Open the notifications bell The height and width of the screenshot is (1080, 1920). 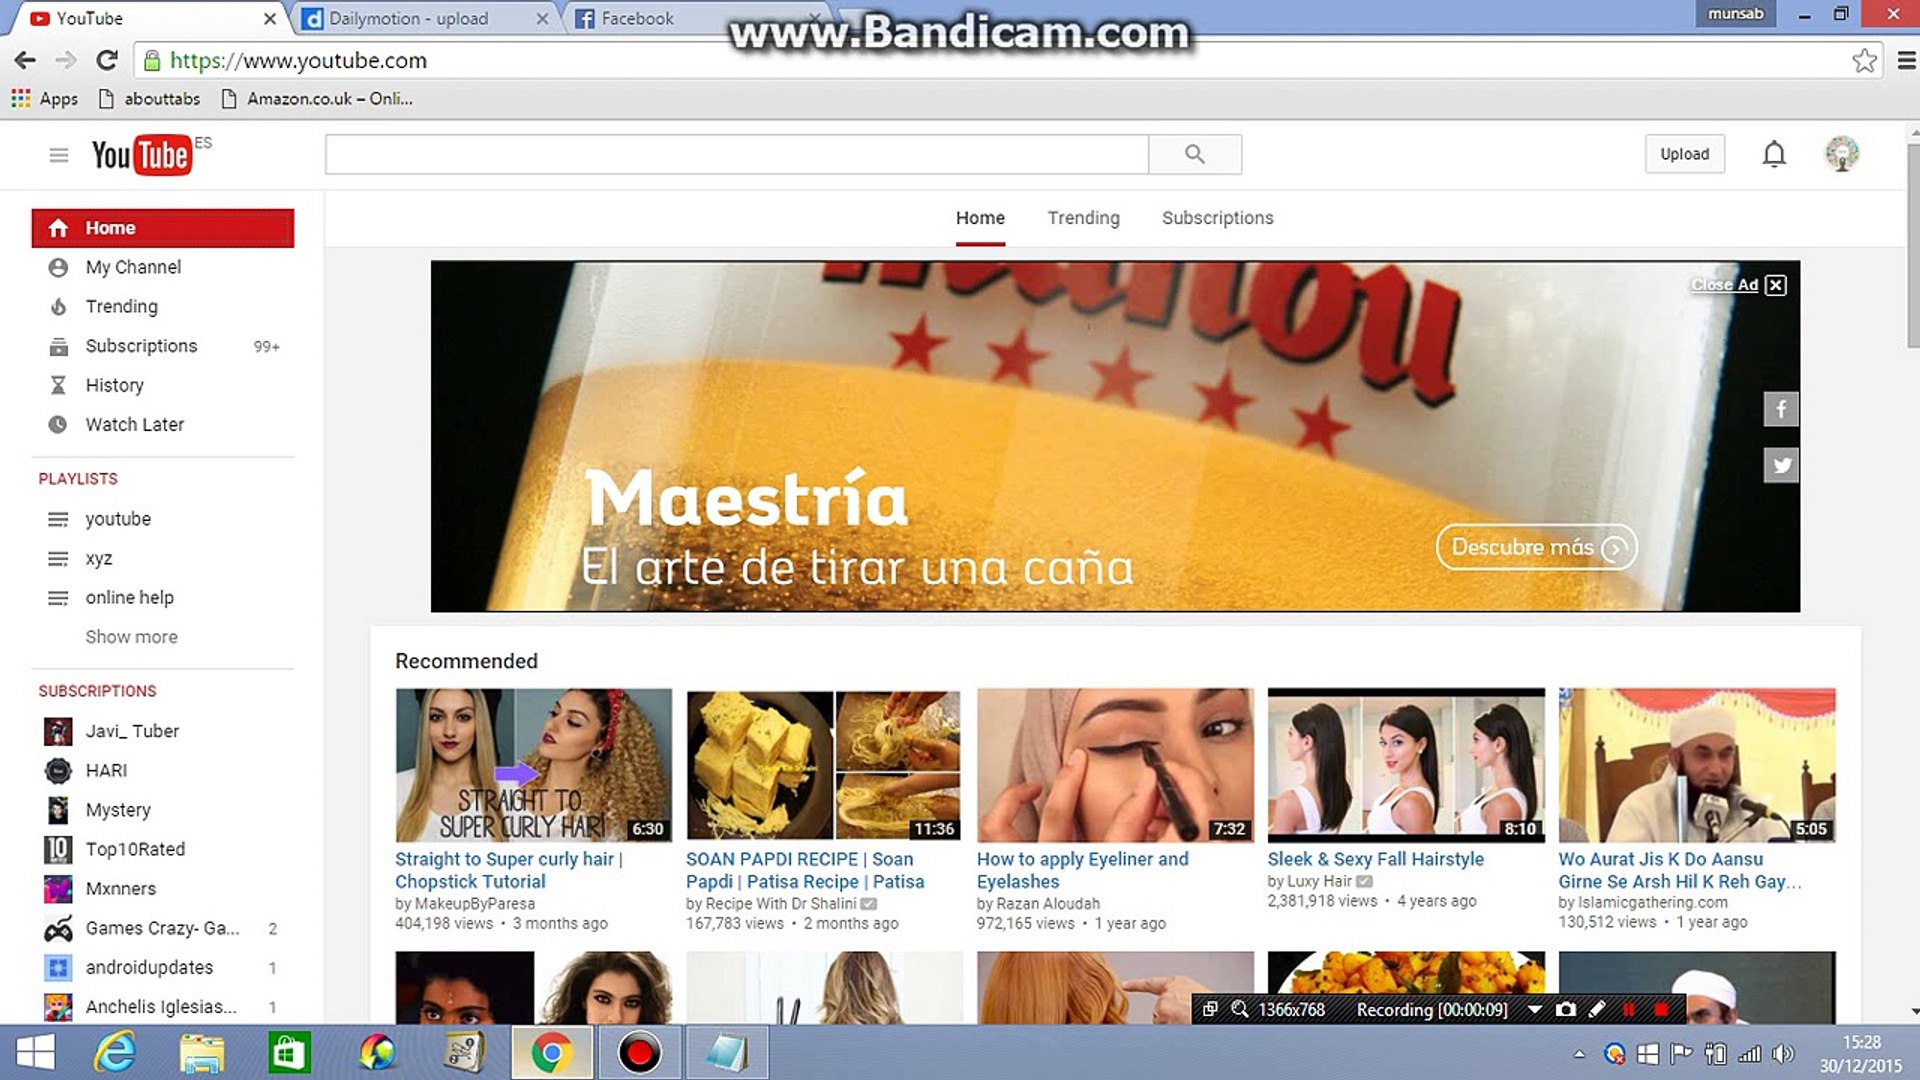1773,154
